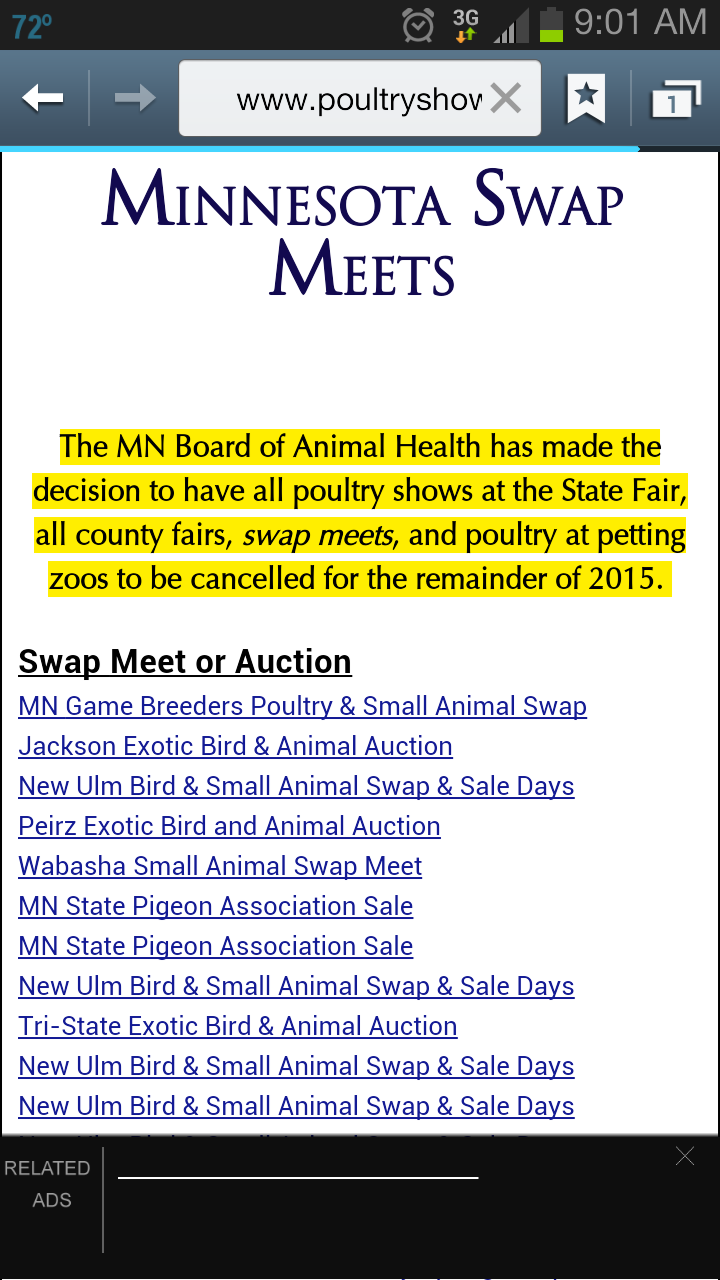720x1280 pixels.
Task: Tap the Related Ads label
Action: (x=47, y=1184)
